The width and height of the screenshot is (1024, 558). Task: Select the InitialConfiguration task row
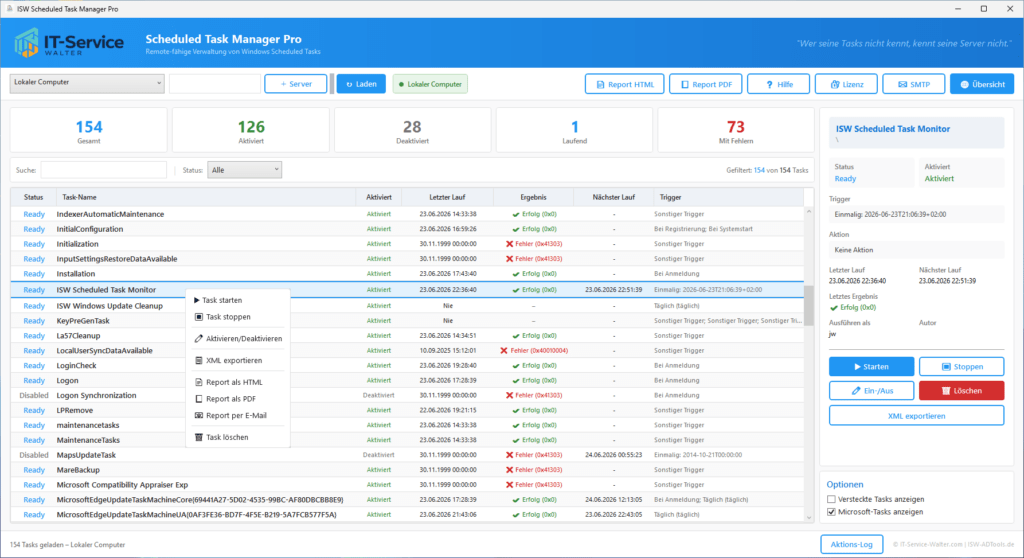408,229
